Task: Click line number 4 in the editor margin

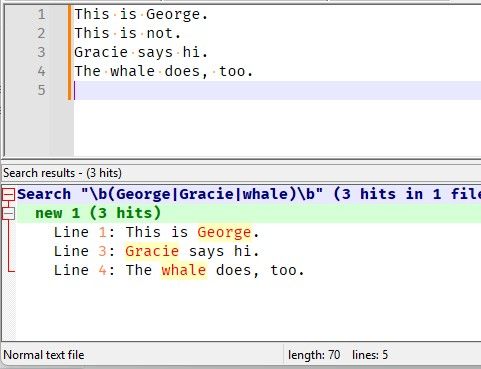Action: tap(41, 71)
